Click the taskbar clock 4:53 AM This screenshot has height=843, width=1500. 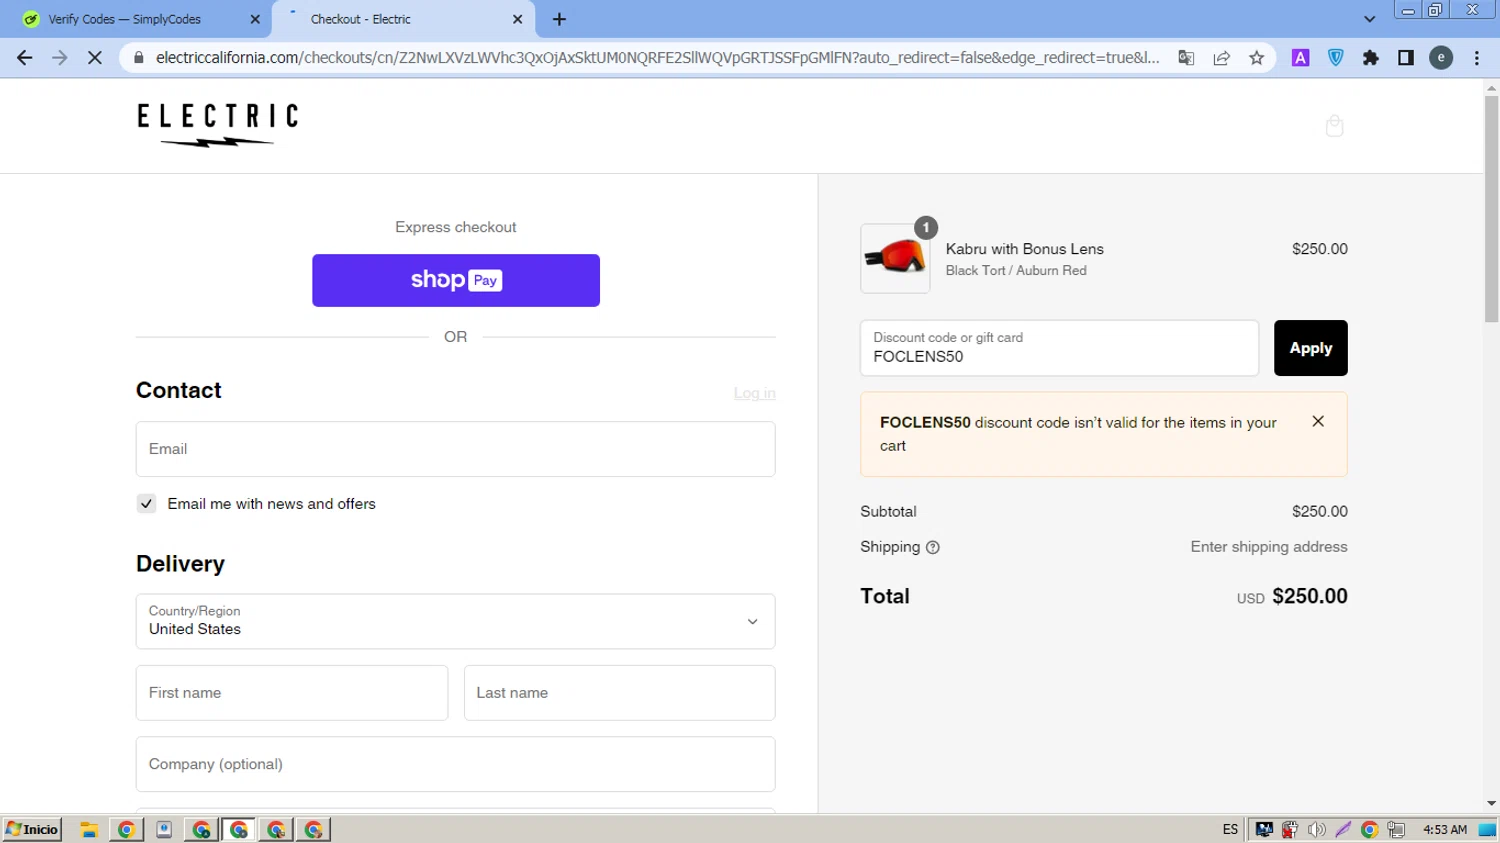coord(1444,829)
